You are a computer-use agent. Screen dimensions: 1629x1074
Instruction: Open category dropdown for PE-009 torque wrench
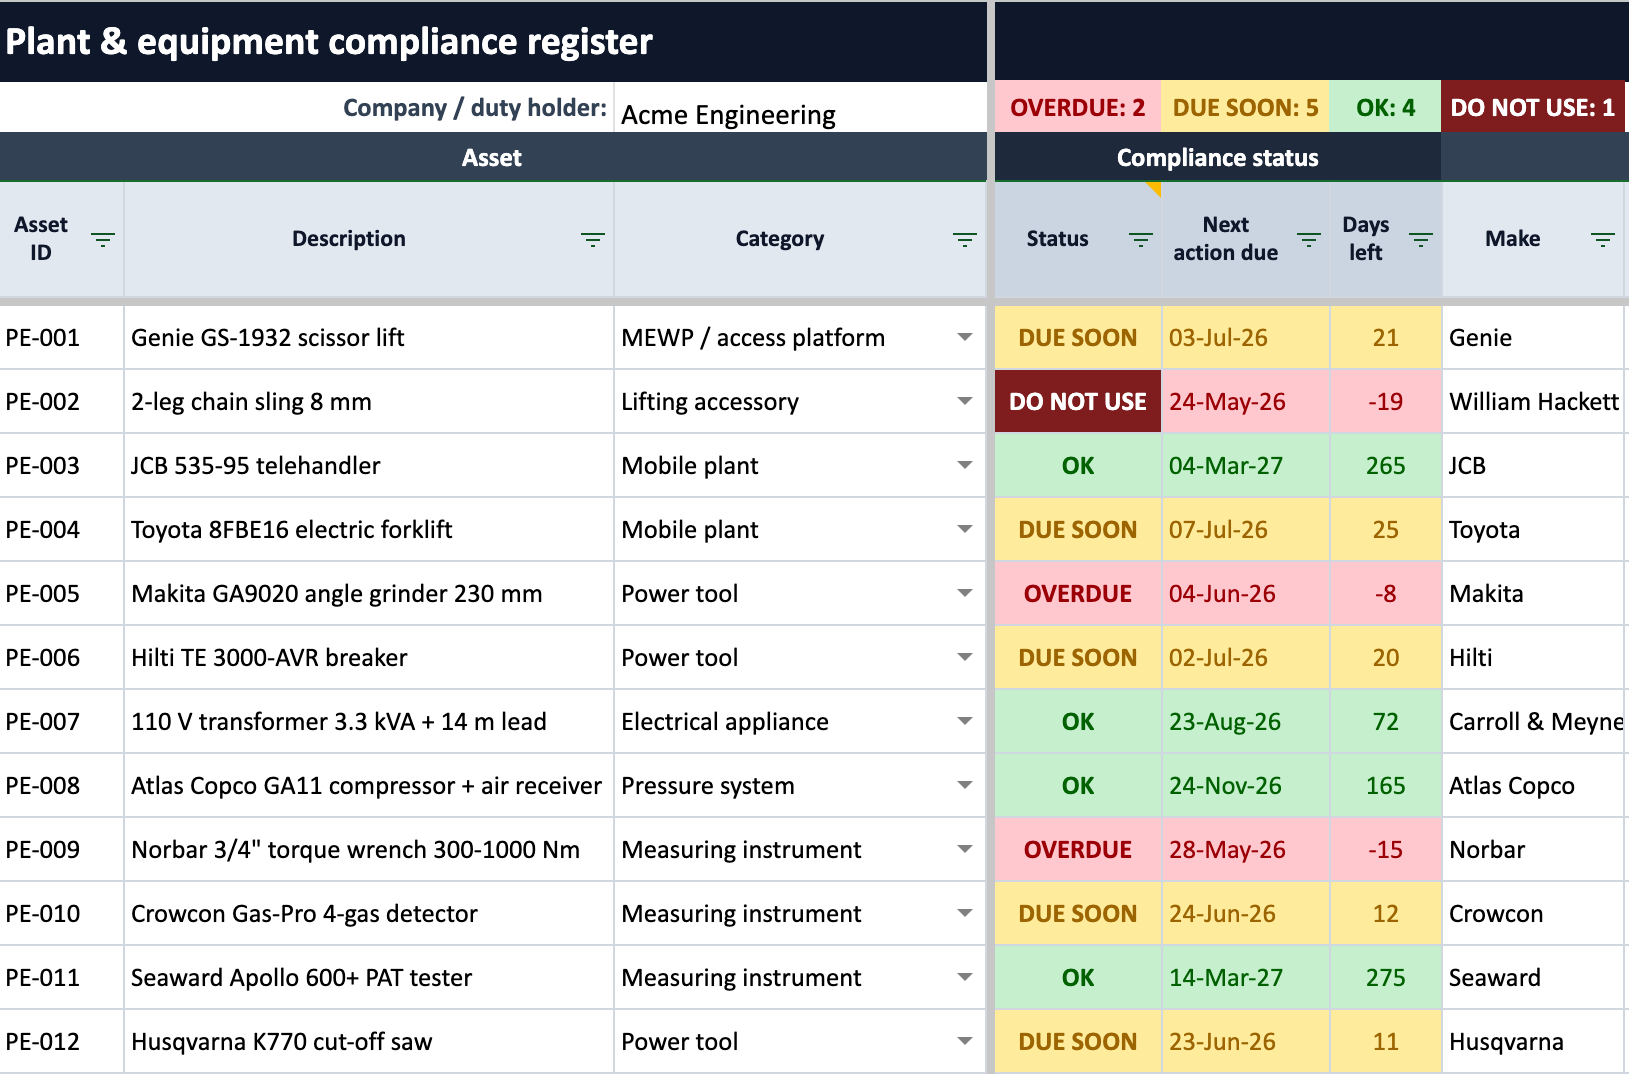pos(965,850)
